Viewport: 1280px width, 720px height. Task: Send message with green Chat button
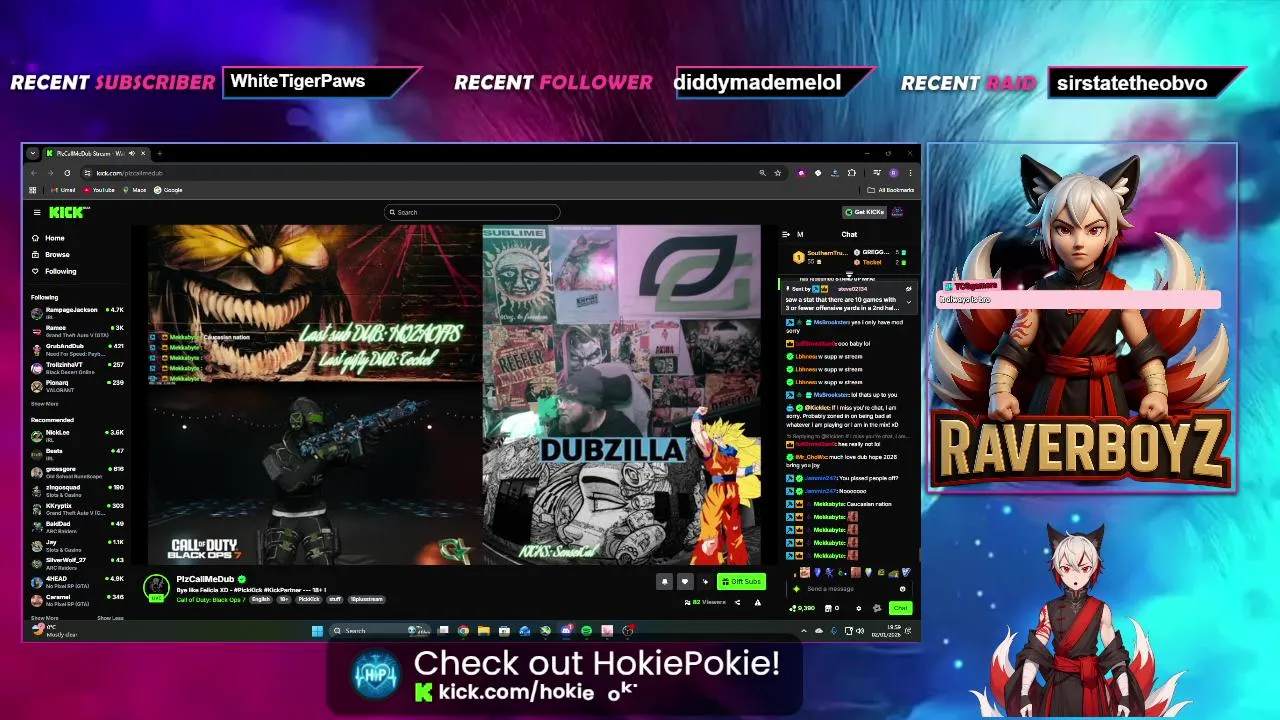coord(901,608)
